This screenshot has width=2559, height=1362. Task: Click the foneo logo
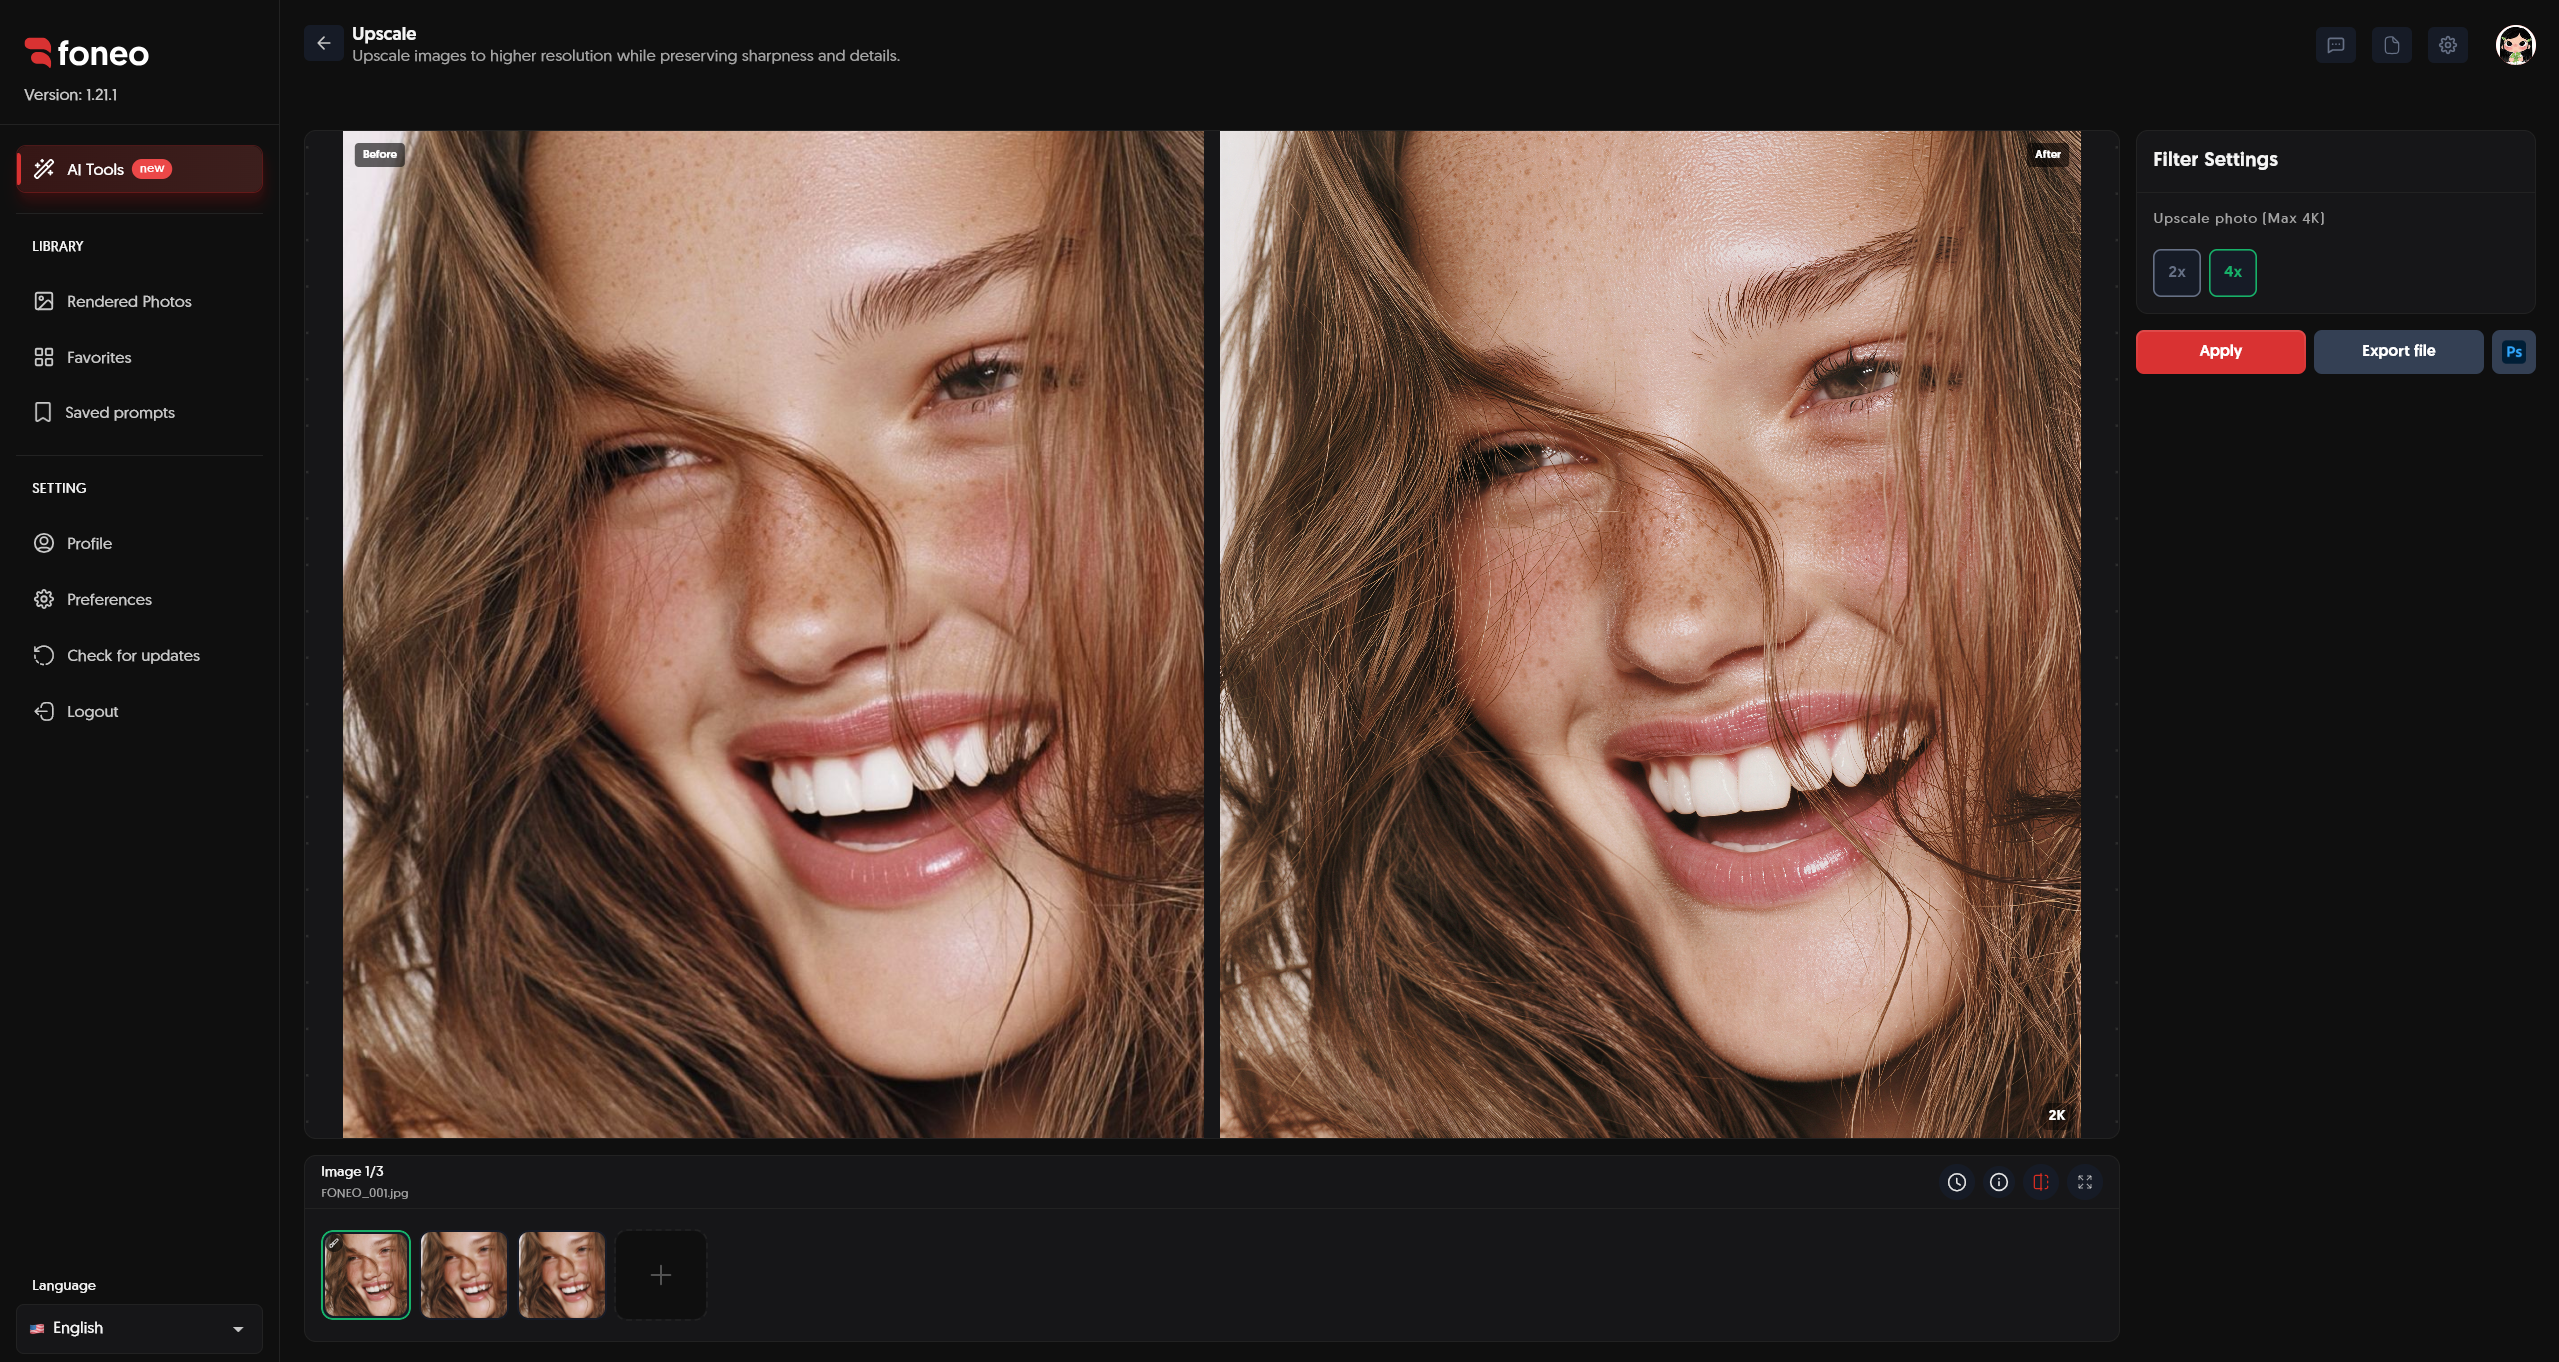87,53
